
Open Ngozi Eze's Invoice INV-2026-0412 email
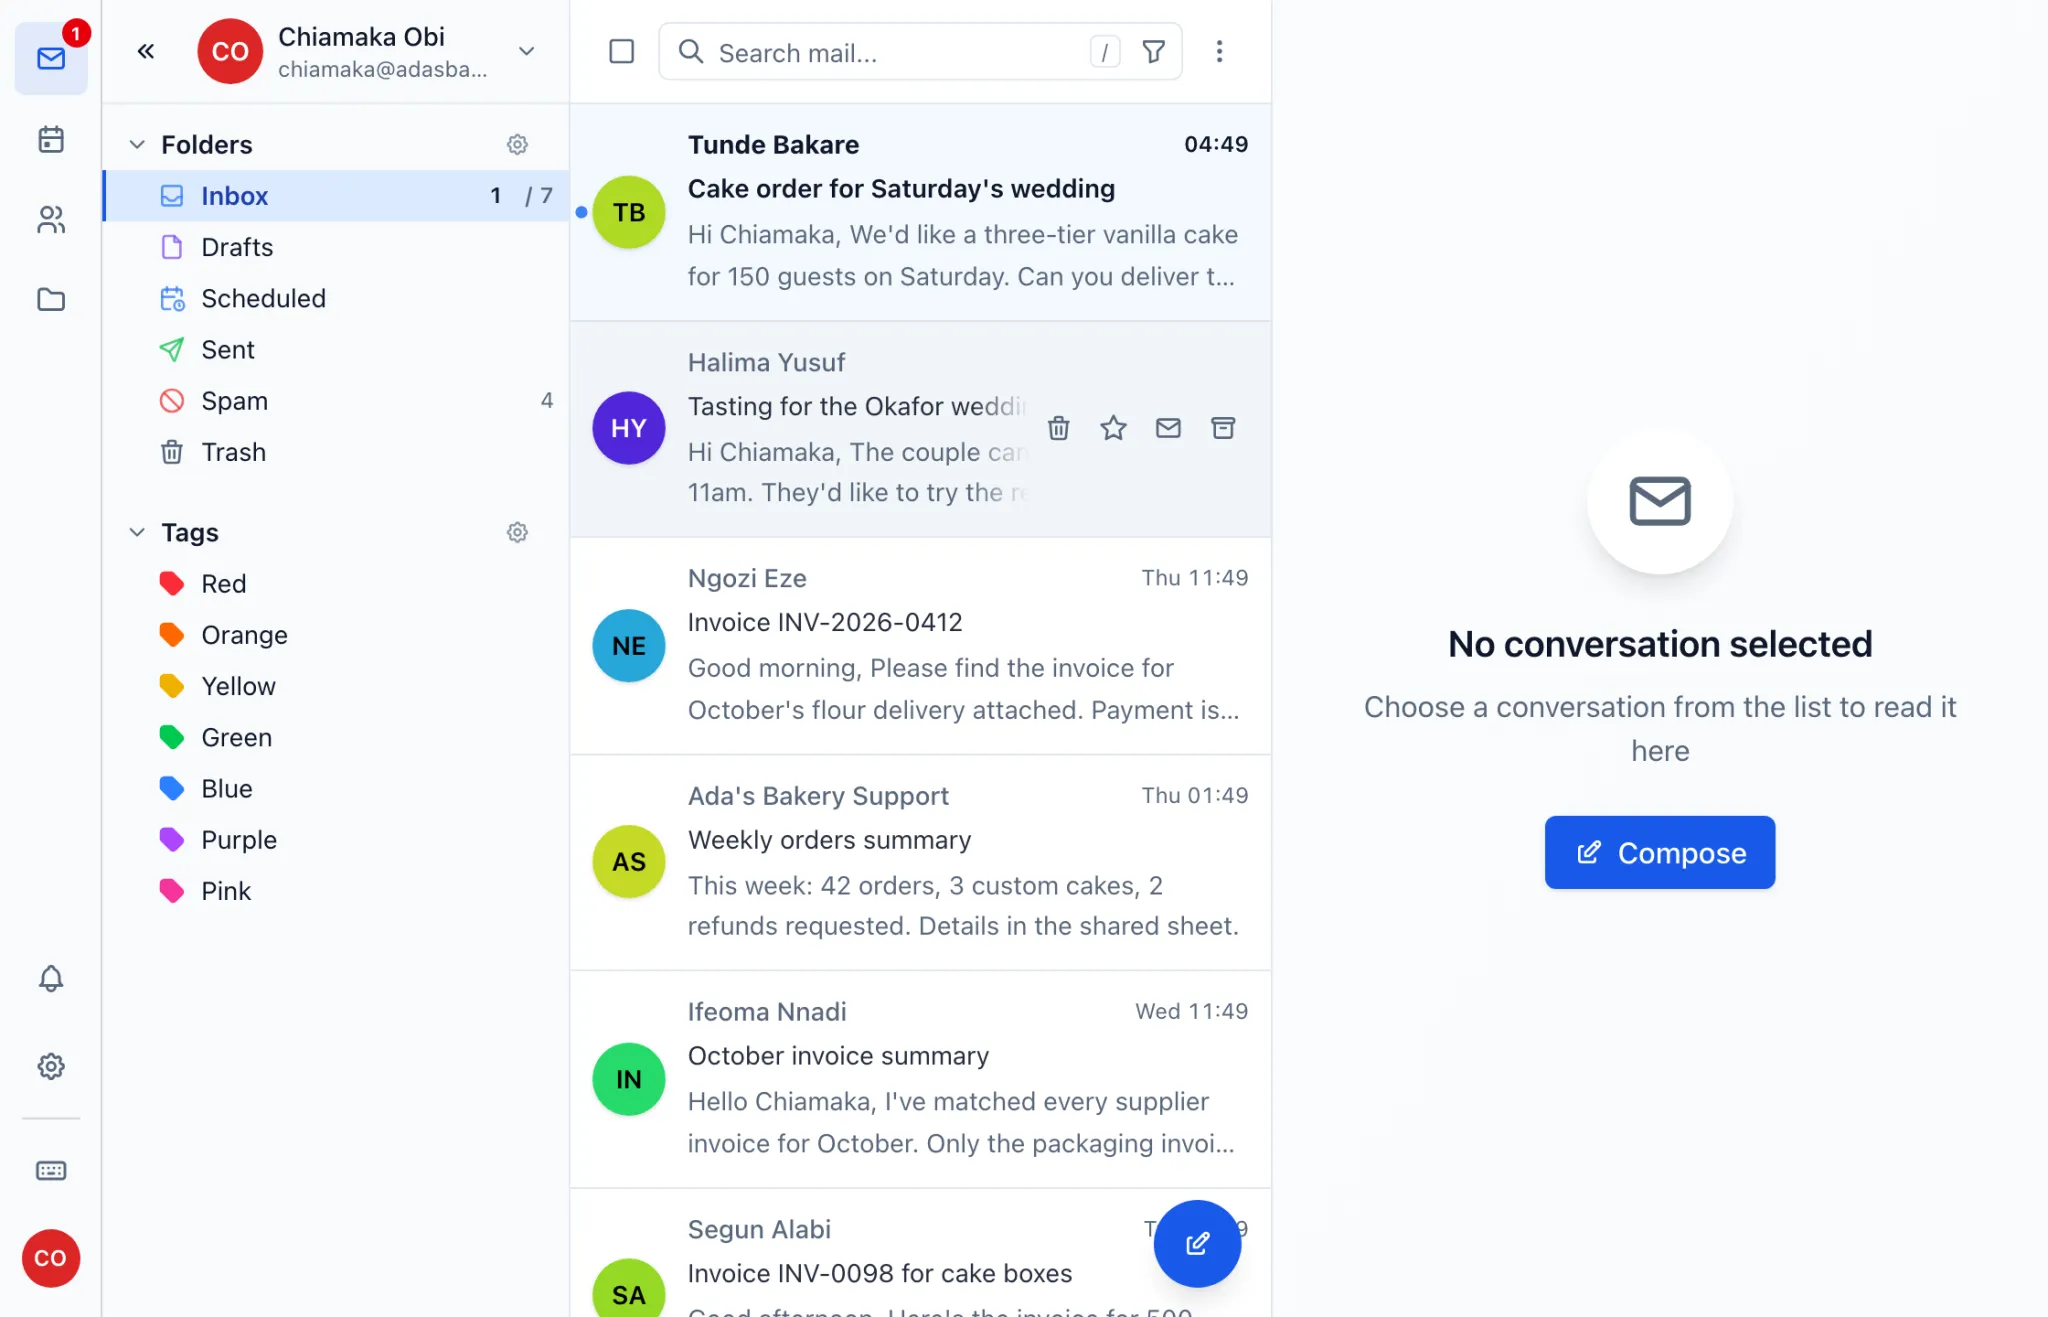[x=921, y=646]
